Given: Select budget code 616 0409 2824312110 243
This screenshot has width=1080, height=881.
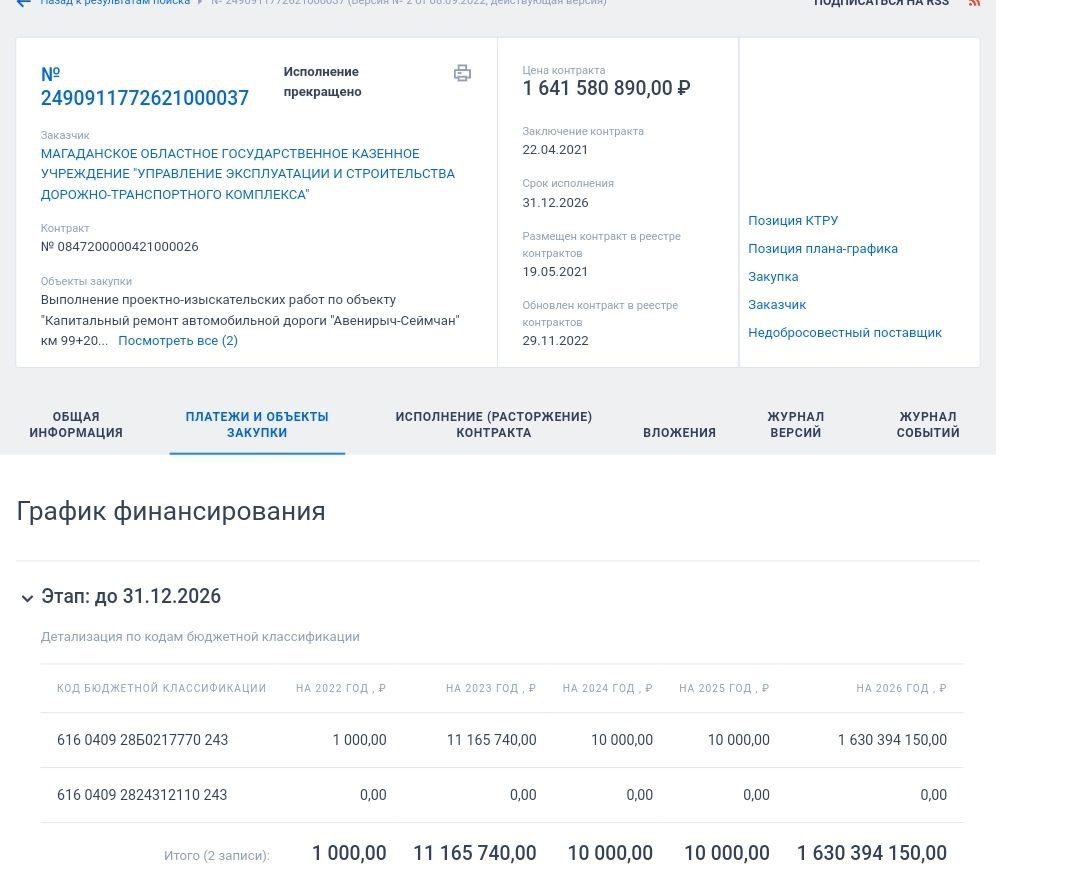Looking at the screenshot, I should tap(142, 795).
